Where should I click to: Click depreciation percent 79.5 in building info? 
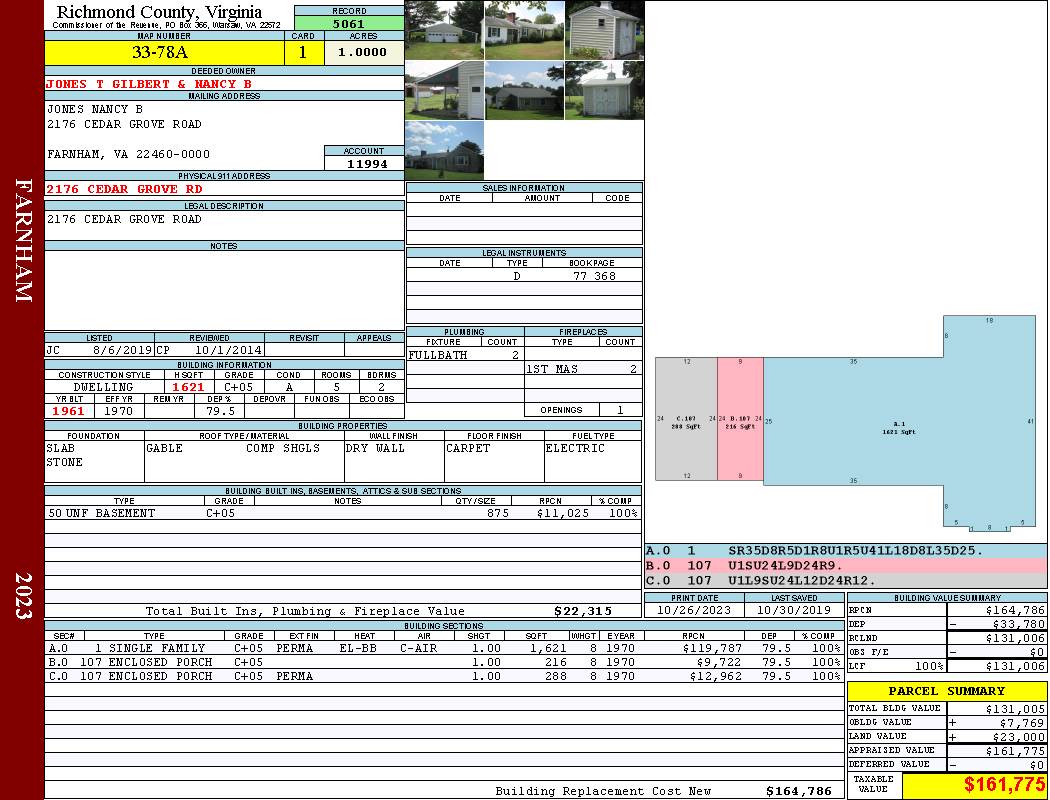[x=220, y=411]
